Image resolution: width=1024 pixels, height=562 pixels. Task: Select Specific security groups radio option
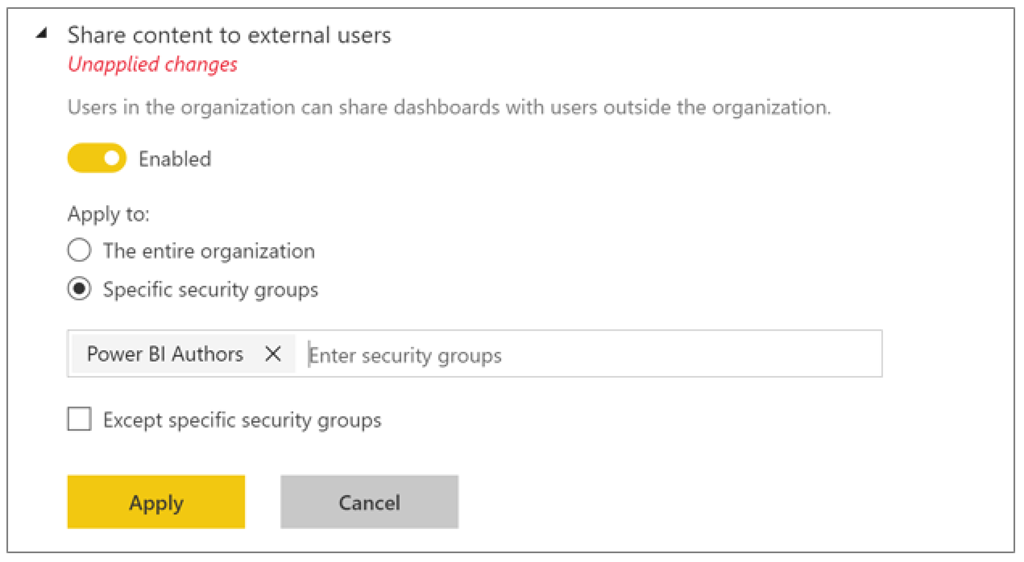[79, 289]
